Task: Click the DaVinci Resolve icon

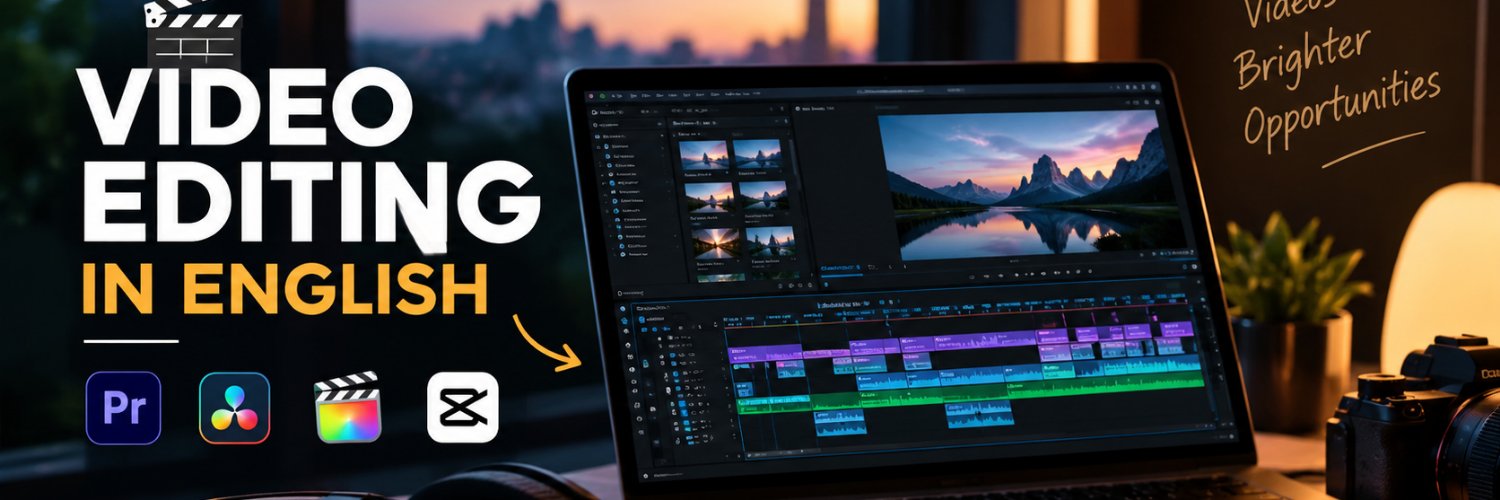Action: pos(235,407)
